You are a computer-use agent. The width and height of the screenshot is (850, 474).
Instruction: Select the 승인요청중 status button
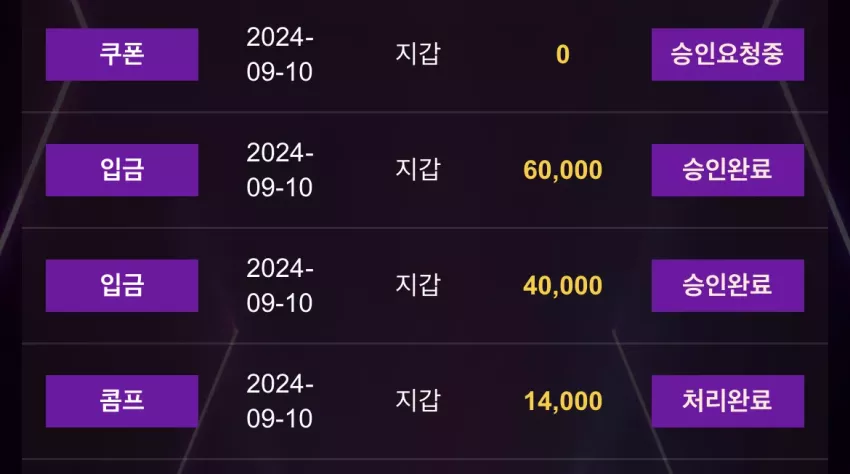pos(727,54)
